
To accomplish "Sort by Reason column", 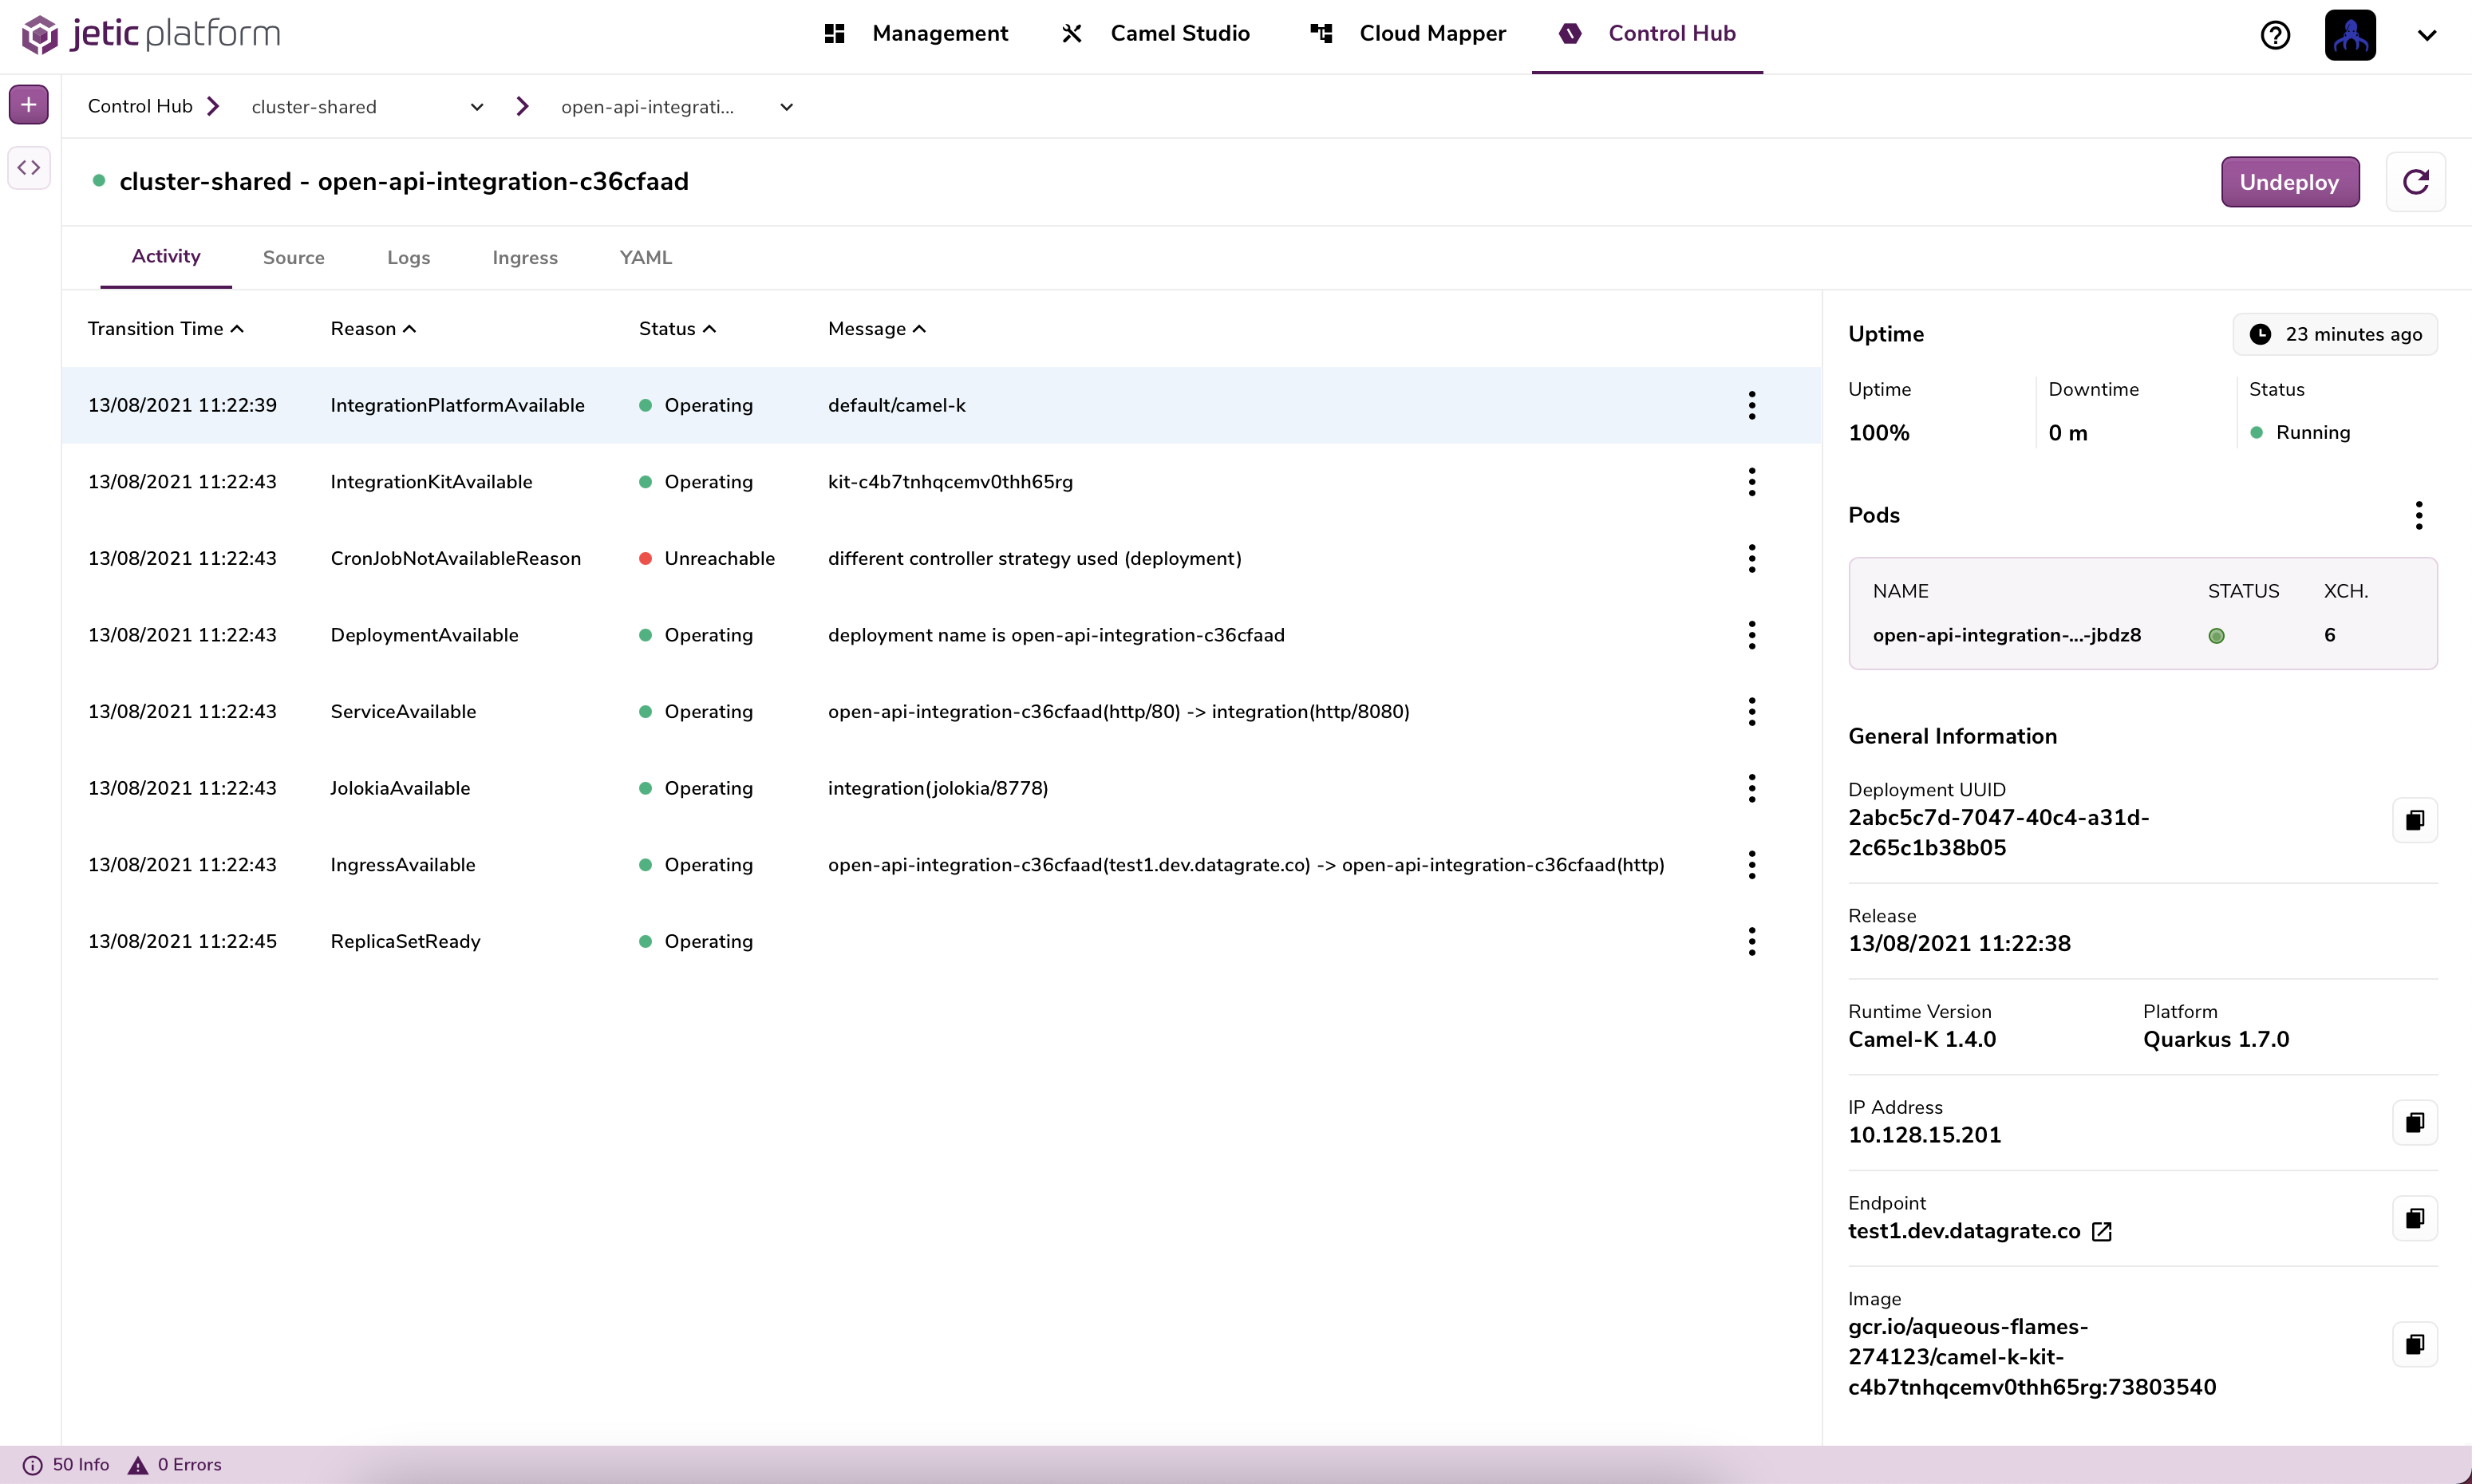I will point(373,329).
